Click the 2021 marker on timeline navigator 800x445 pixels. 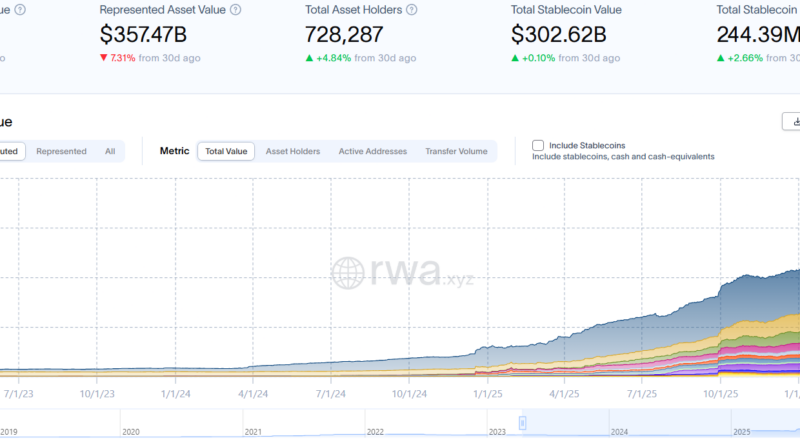click(254, 432)
